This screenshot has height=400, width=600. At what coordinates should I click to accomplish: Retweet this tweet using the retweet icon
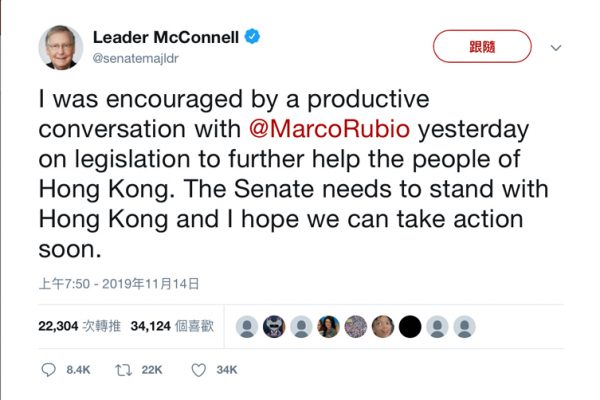(124, 370)
